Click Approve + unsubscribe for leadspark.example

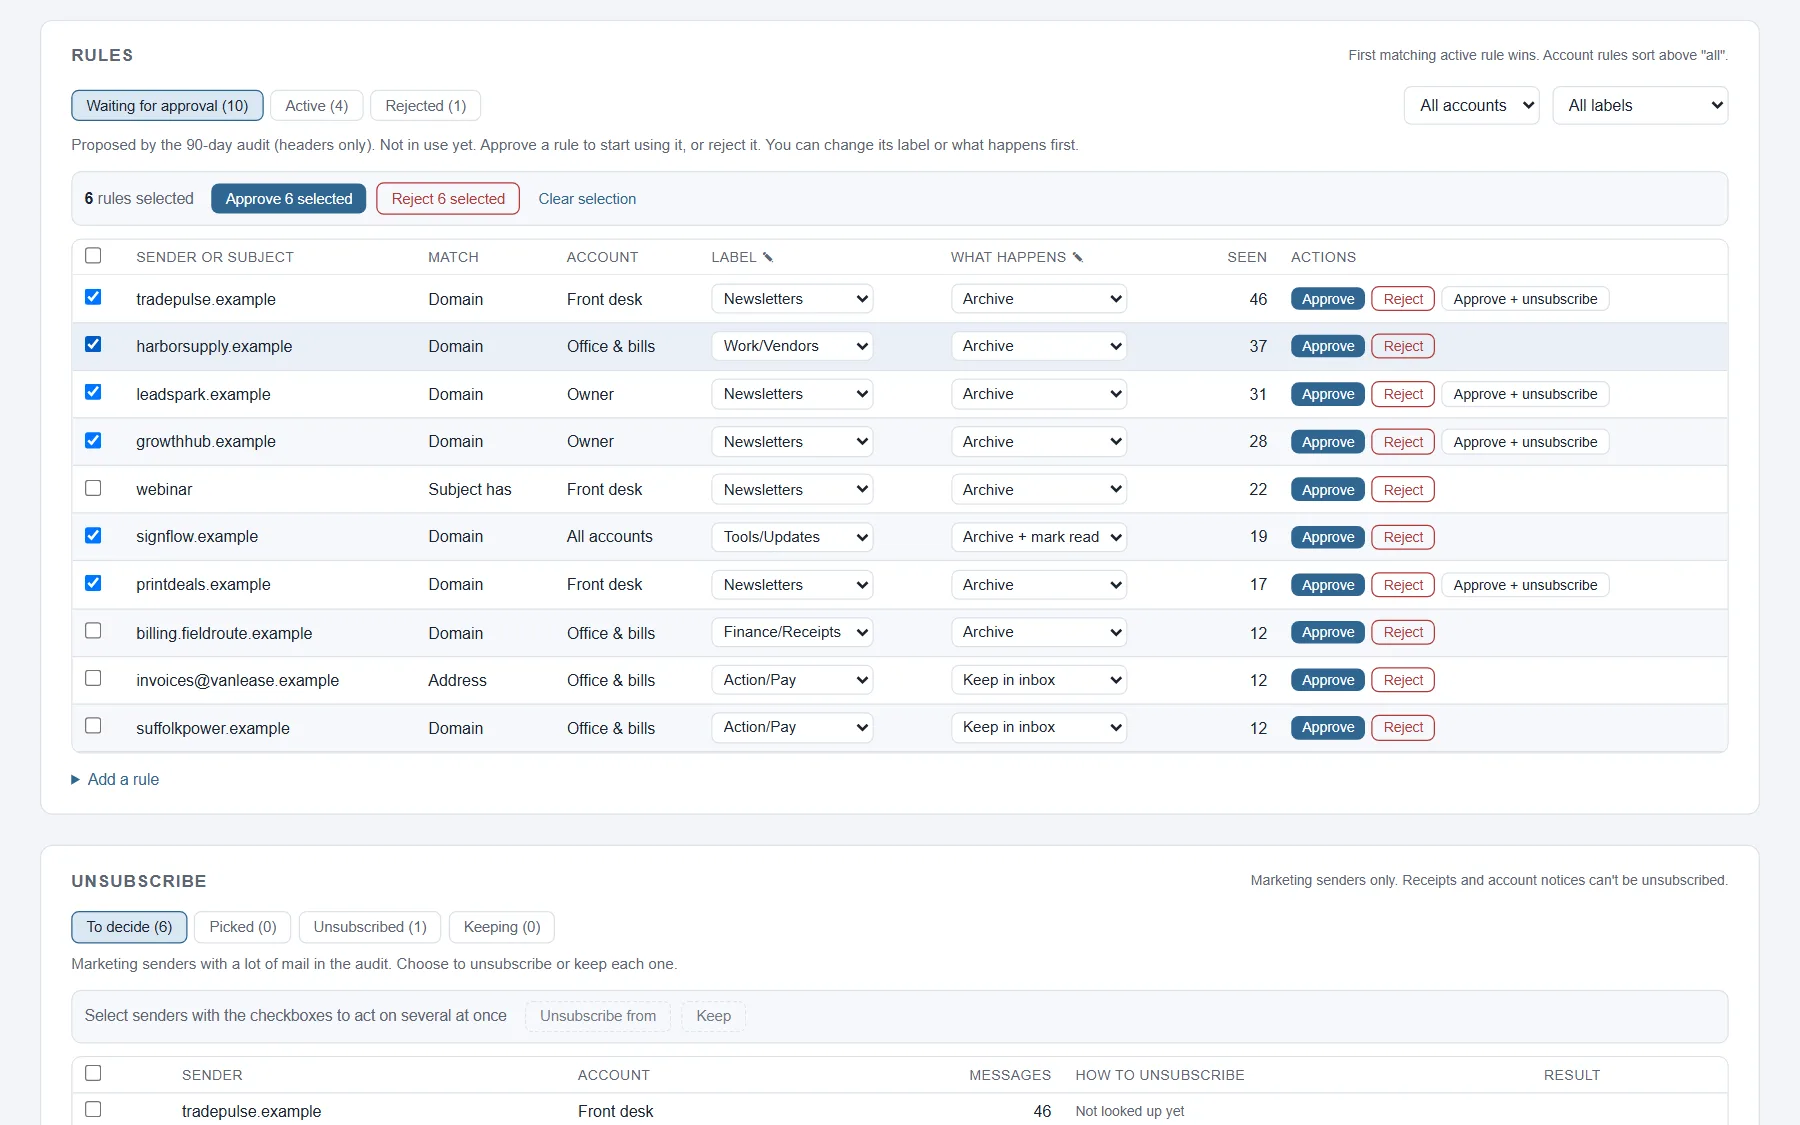click(1525, 394)
